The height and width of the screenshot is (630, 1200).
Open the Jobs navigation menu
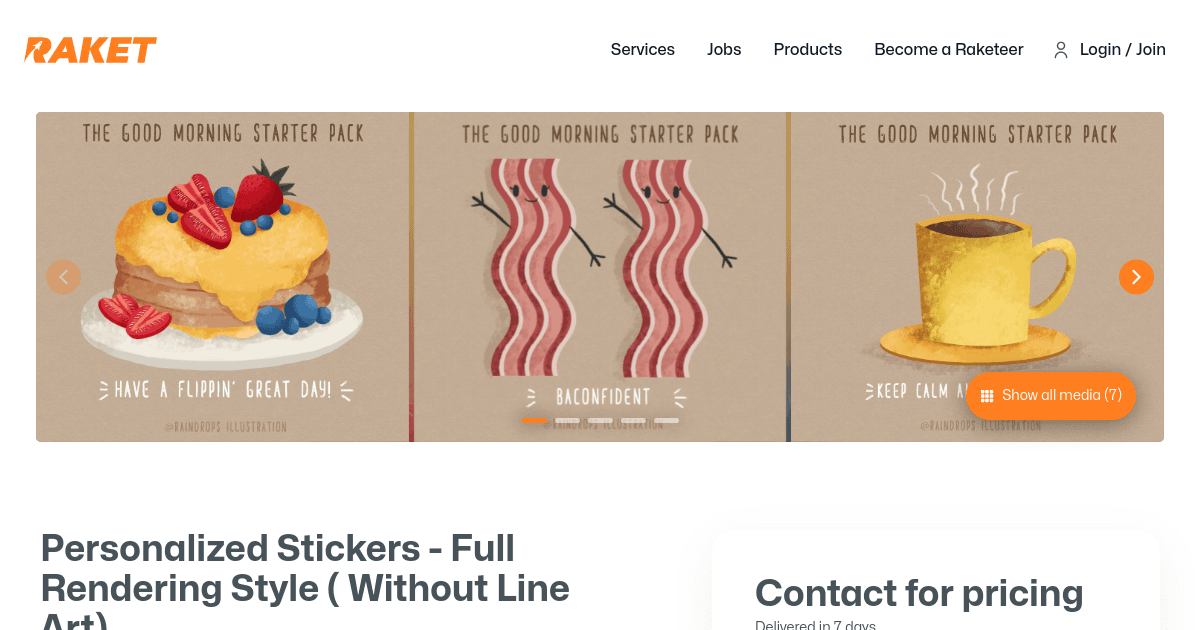click(724, 49)
